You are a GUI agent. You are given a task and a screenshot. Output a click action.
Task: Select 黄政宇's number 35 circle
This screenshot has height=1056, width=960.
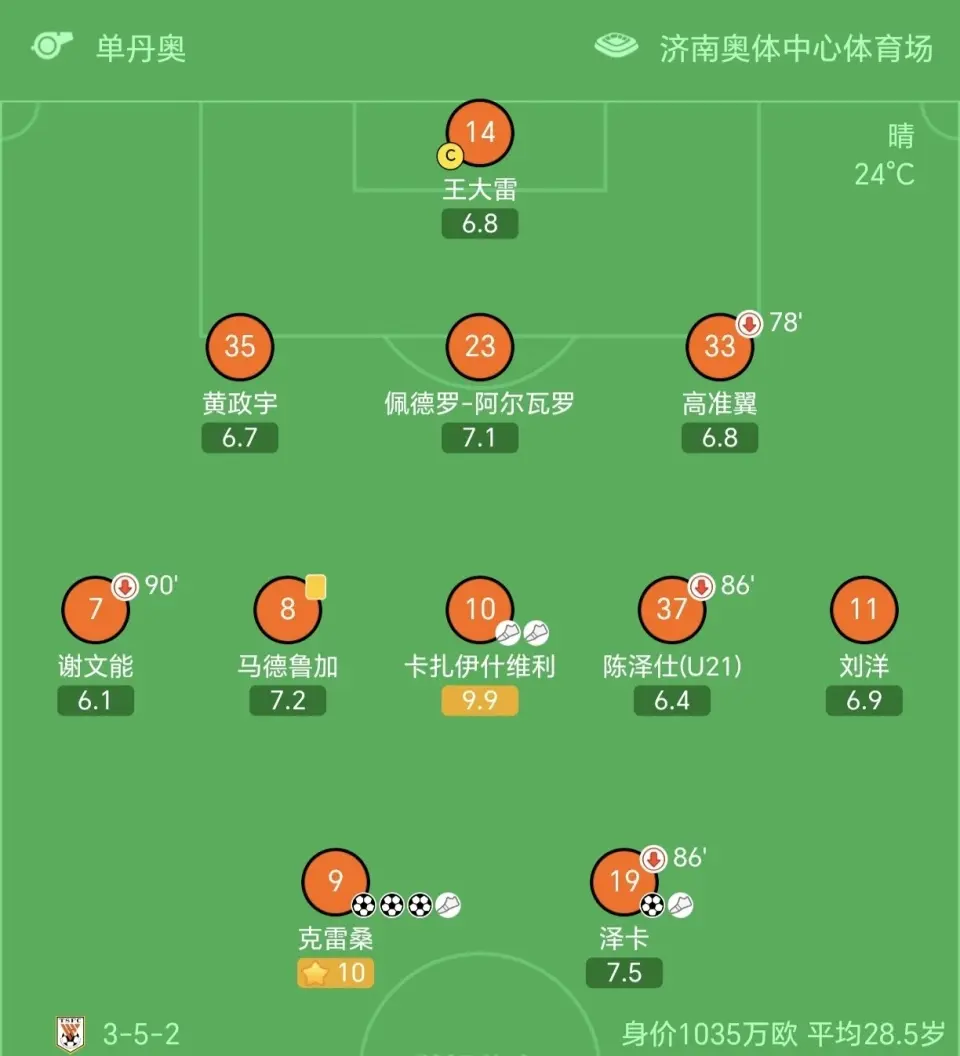coord(239,347)
